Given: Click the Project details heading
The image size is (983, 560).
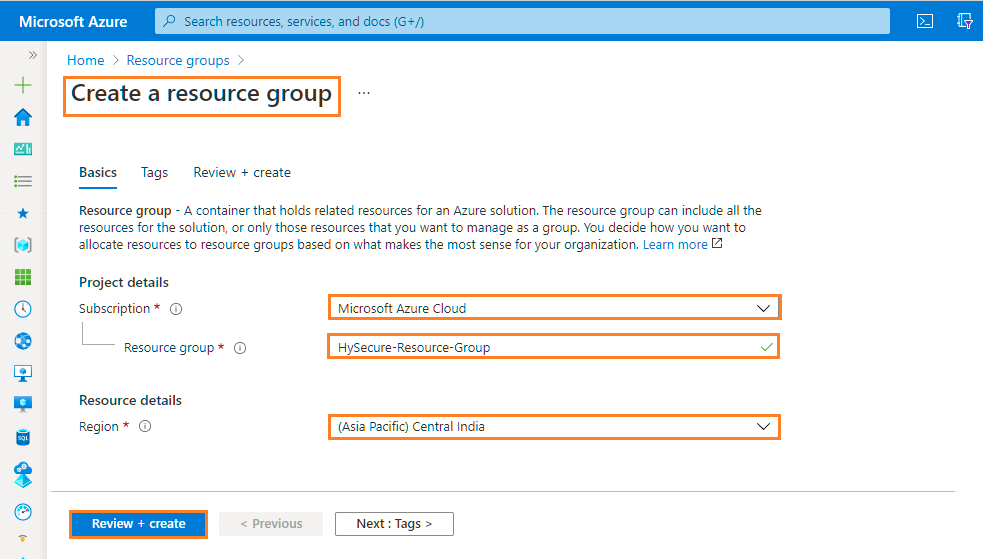Looking at the screenshot, I should pos(124,282).
